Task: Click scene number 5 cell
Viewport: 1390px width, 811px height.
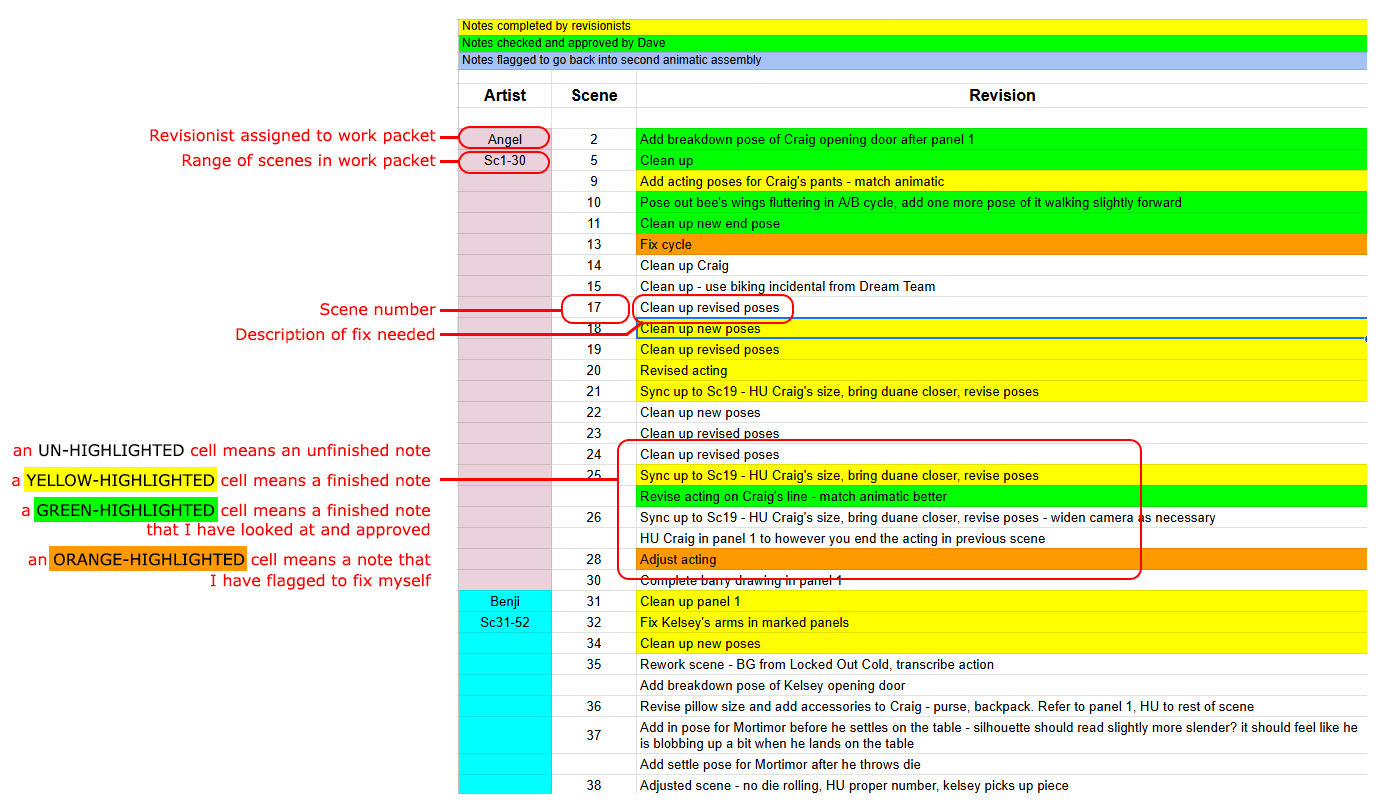Action: click(x=594, y=160)
